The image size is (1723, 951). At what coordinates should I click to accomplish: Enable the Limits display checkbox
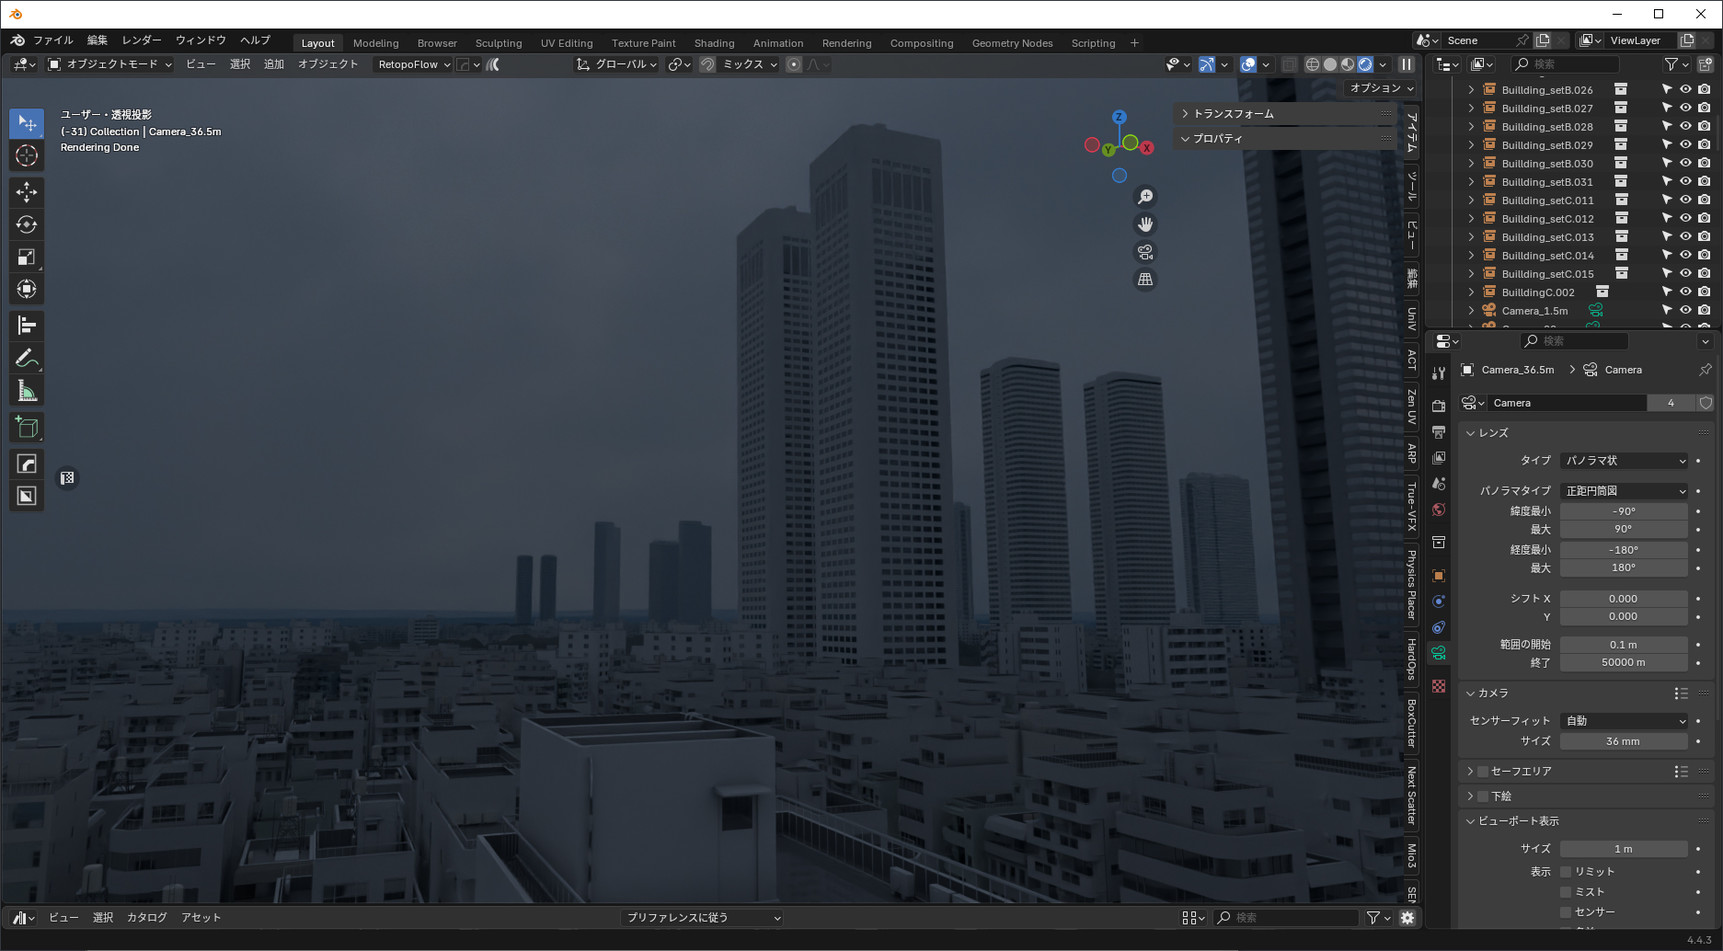1566,872
